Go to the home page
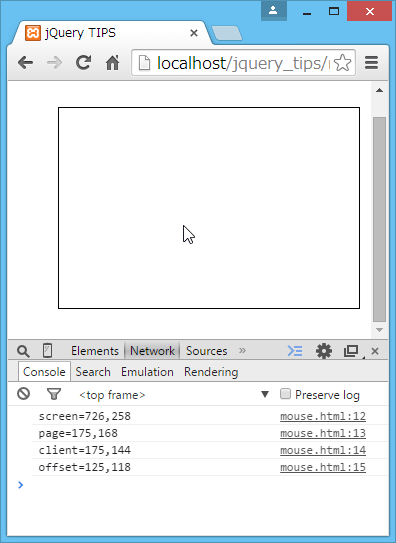This screenshot has height=543, width=396. [112, 63]
